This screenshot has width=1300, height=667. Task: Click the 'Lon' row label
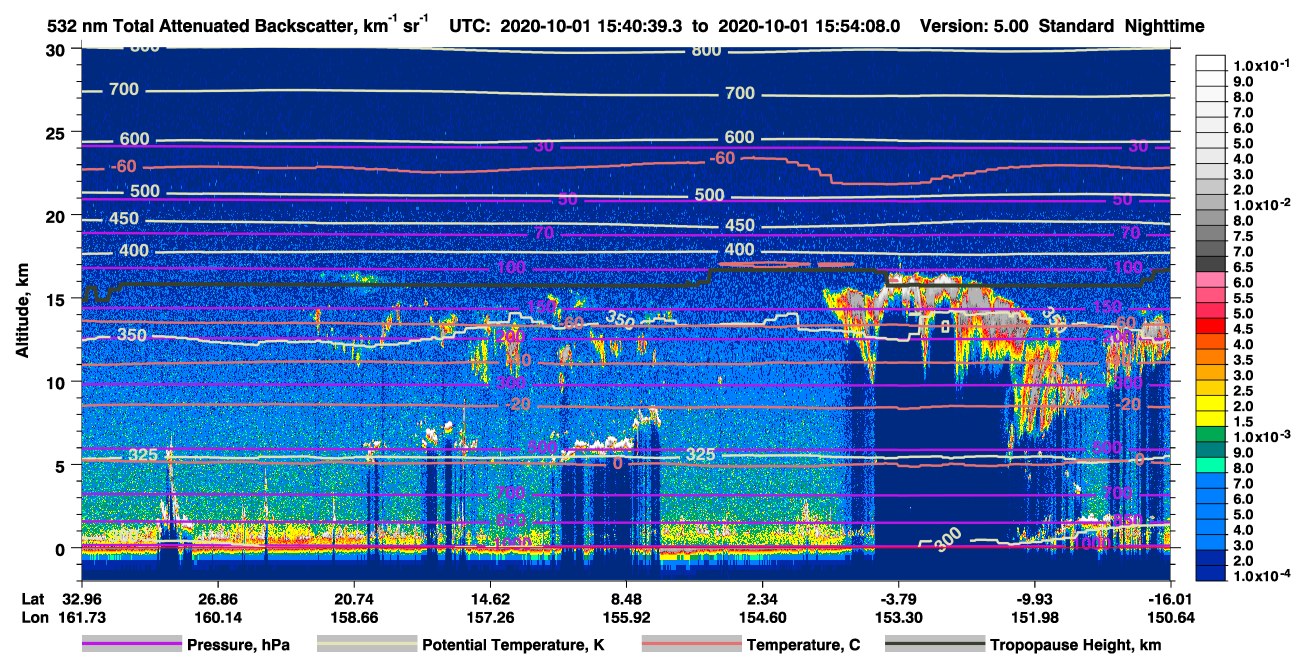click(33, 617)
